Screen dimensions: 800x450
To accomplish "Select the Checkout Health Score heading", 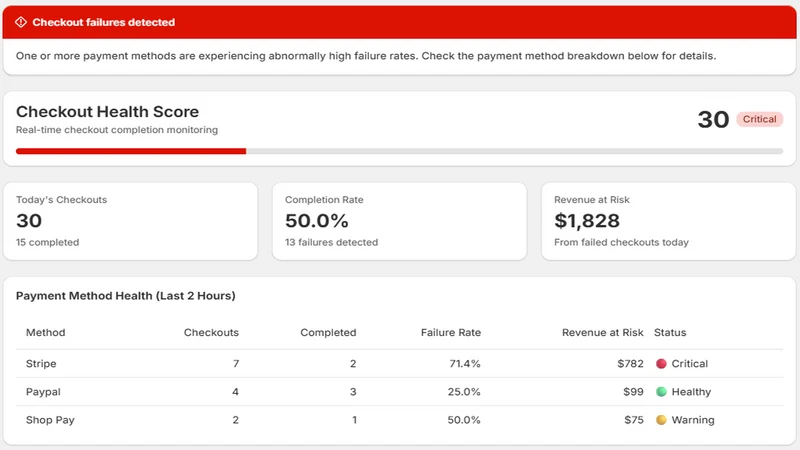I will point(107,112).
